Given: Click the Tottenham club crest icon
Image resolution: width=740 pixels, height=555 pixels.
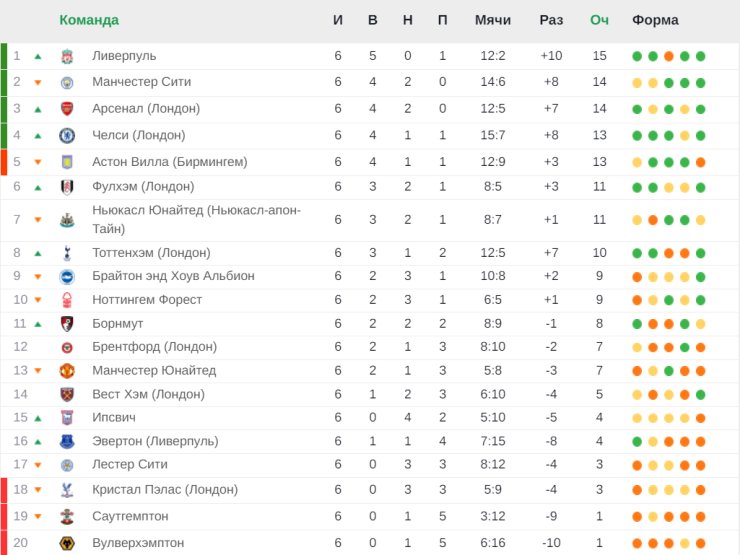Looking at the screenshot, I should point(67,253).
